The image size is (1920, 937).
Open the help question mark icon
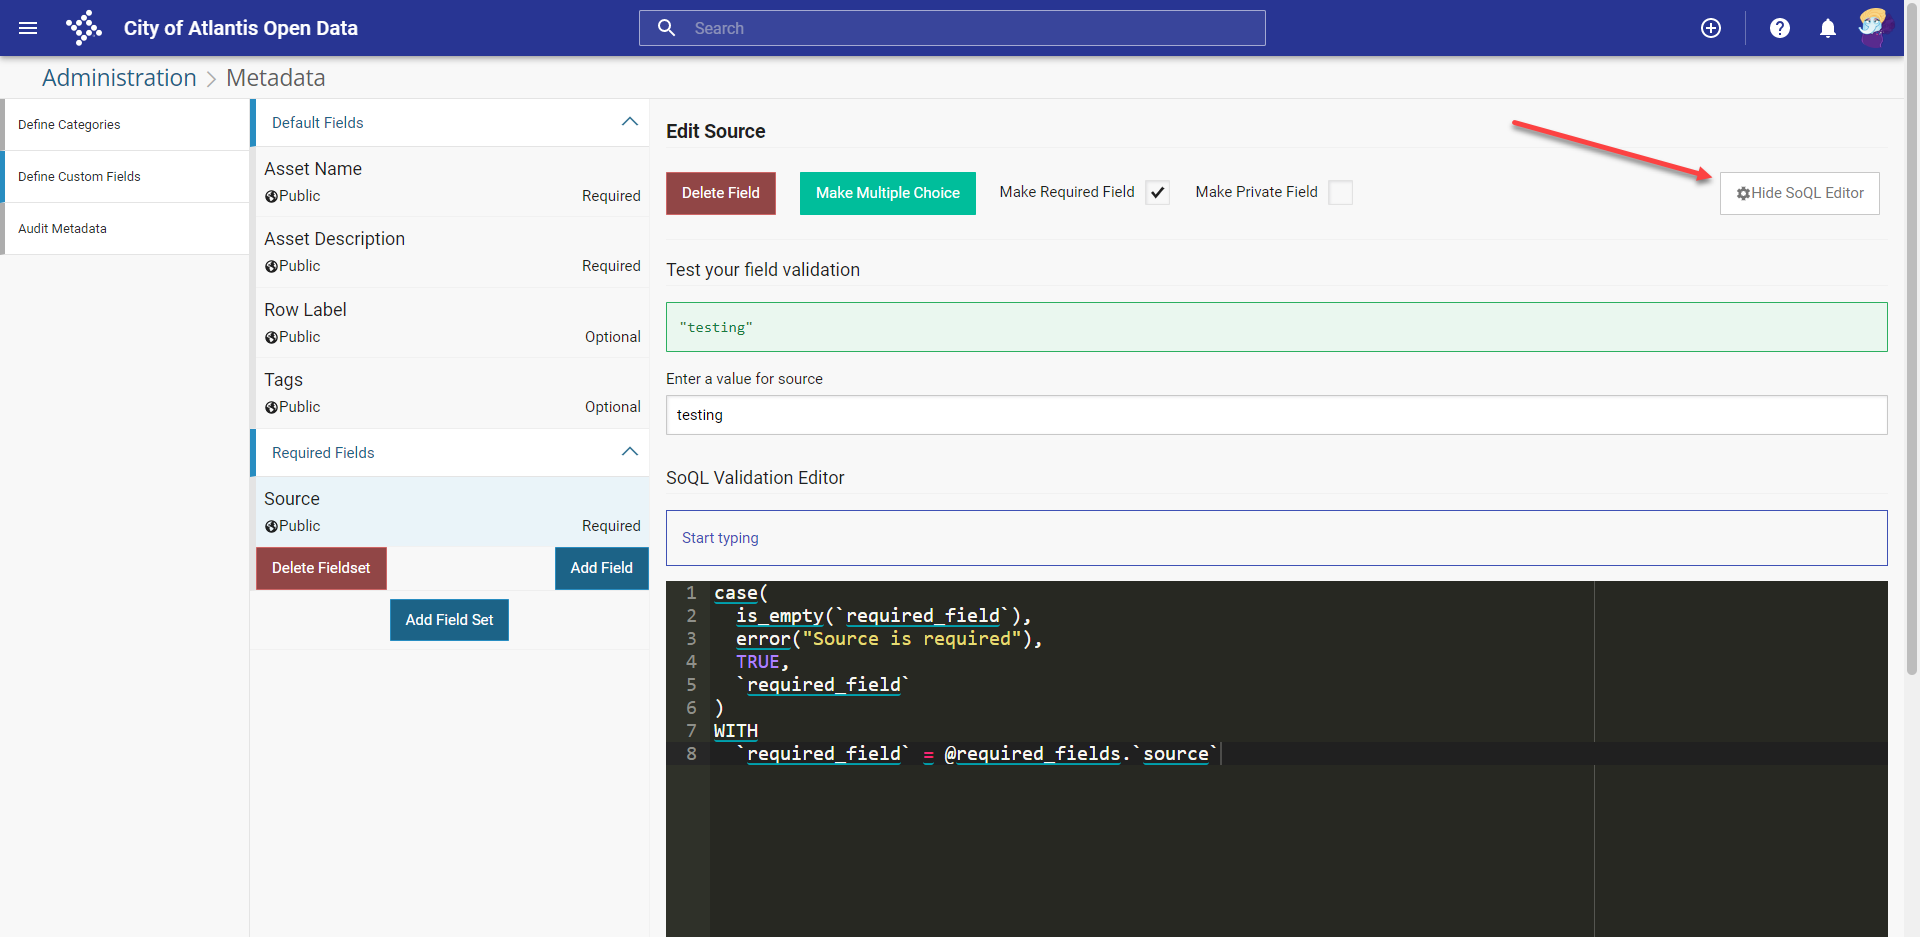(x=1780, y=28)
